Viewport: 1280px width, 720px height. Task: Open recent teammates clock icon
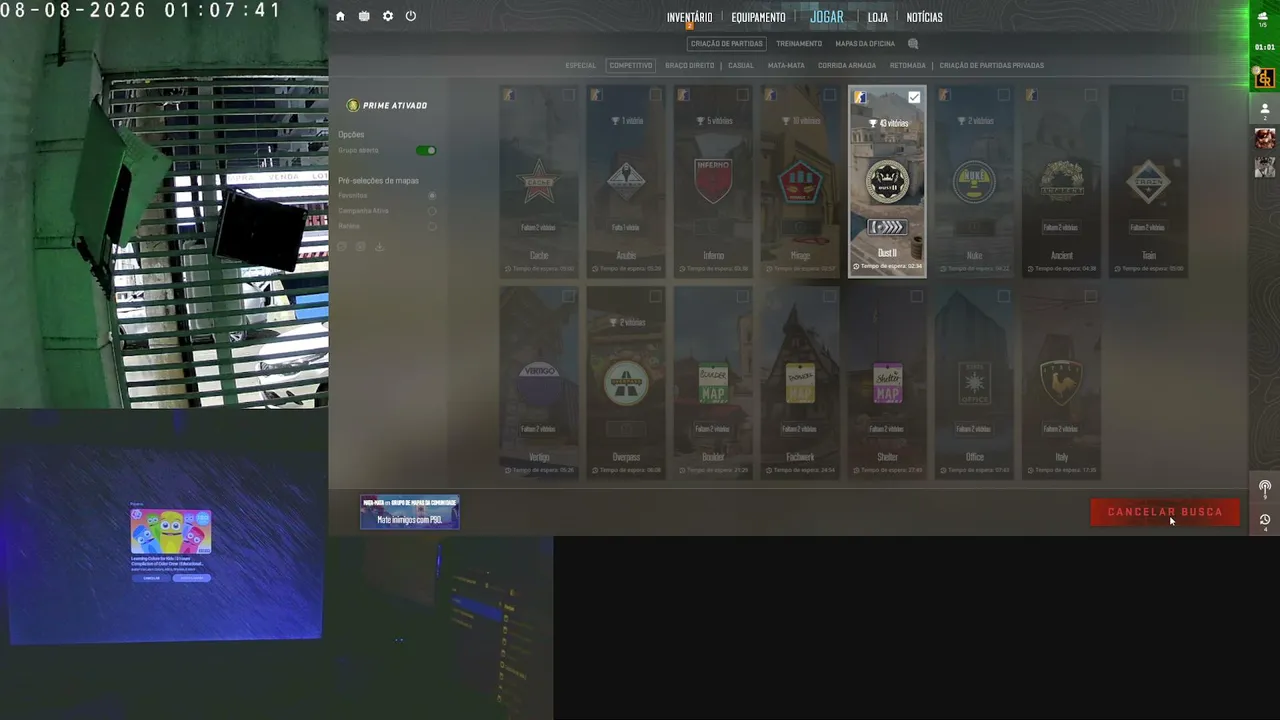(x=1265, y=520)
